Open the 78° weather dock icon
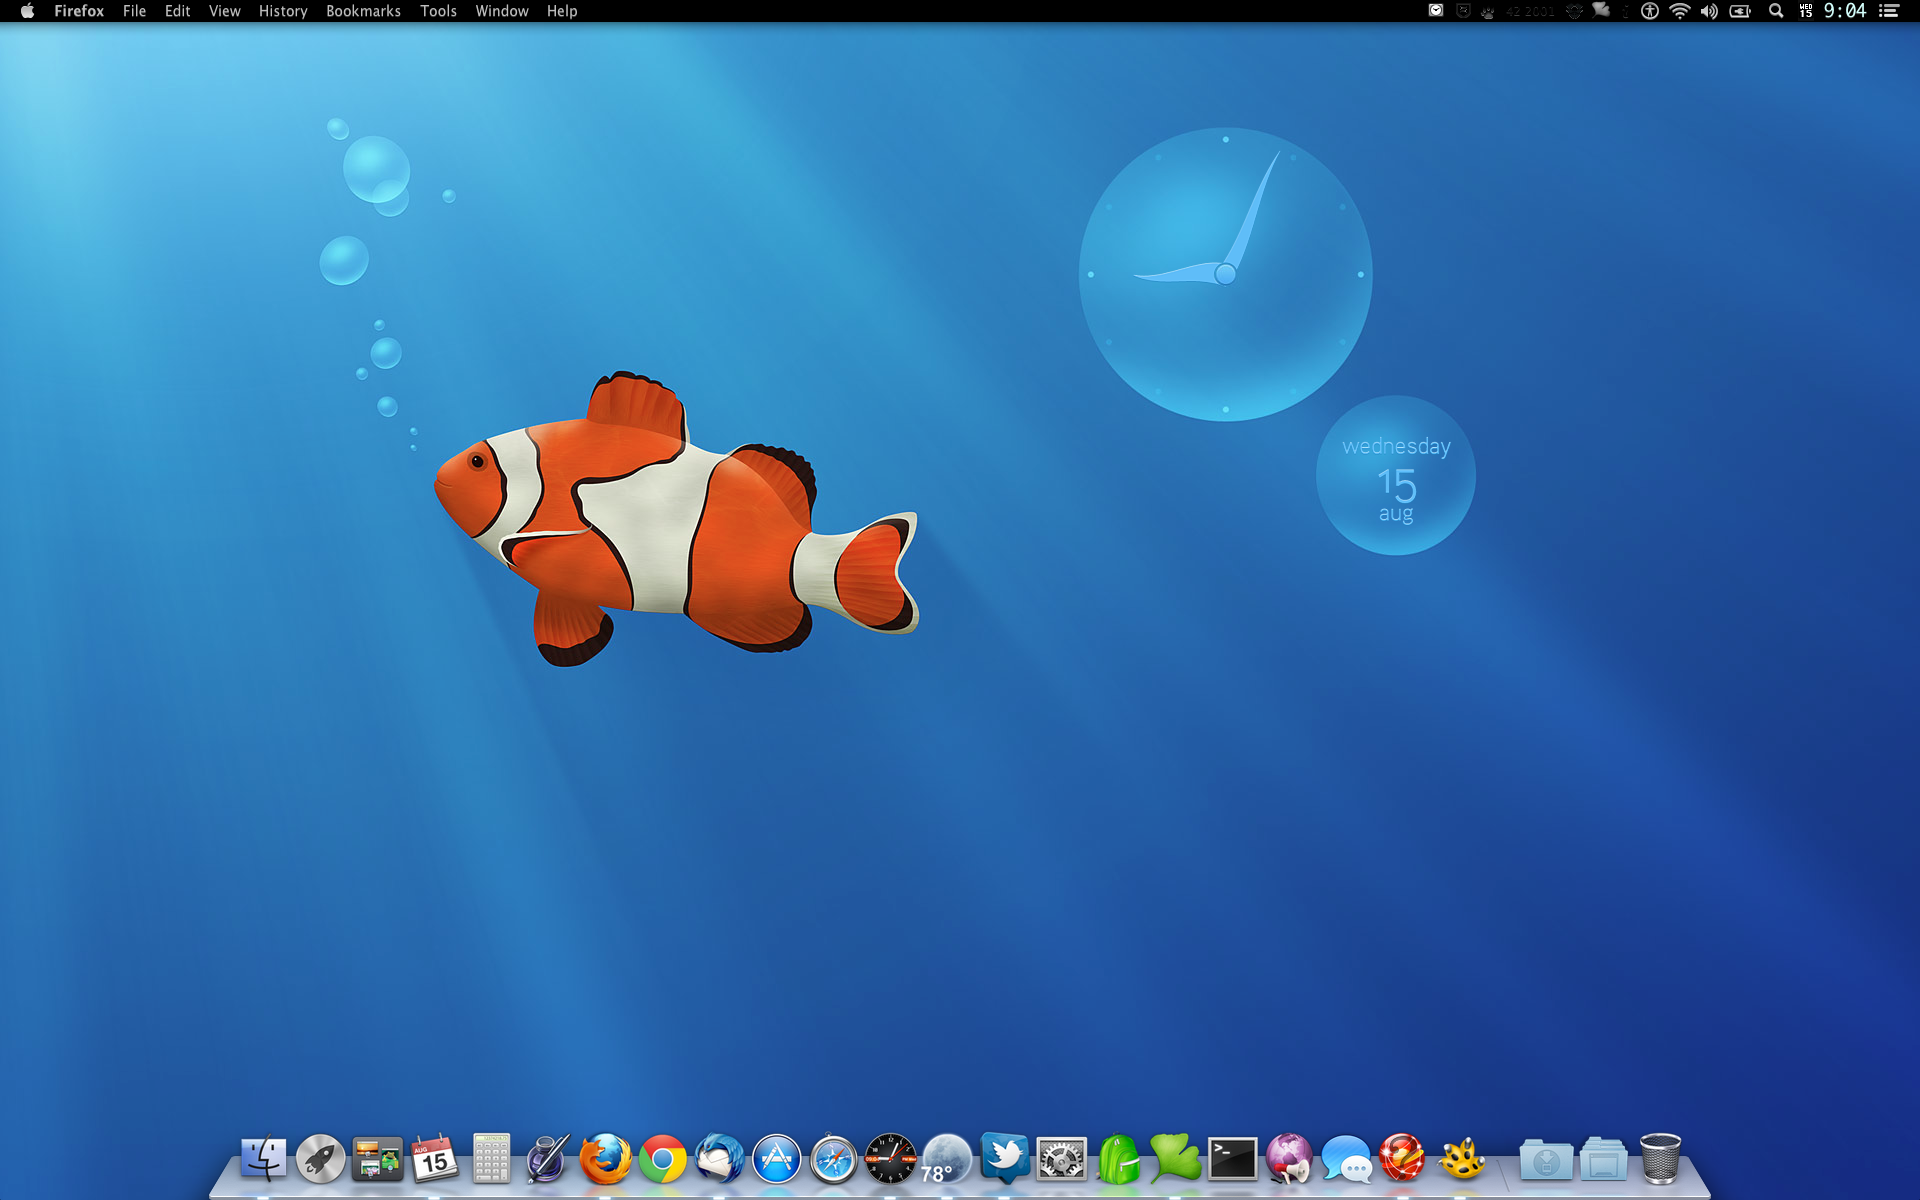This screenshot has height=1200, width=1920. coord(946,1159)
